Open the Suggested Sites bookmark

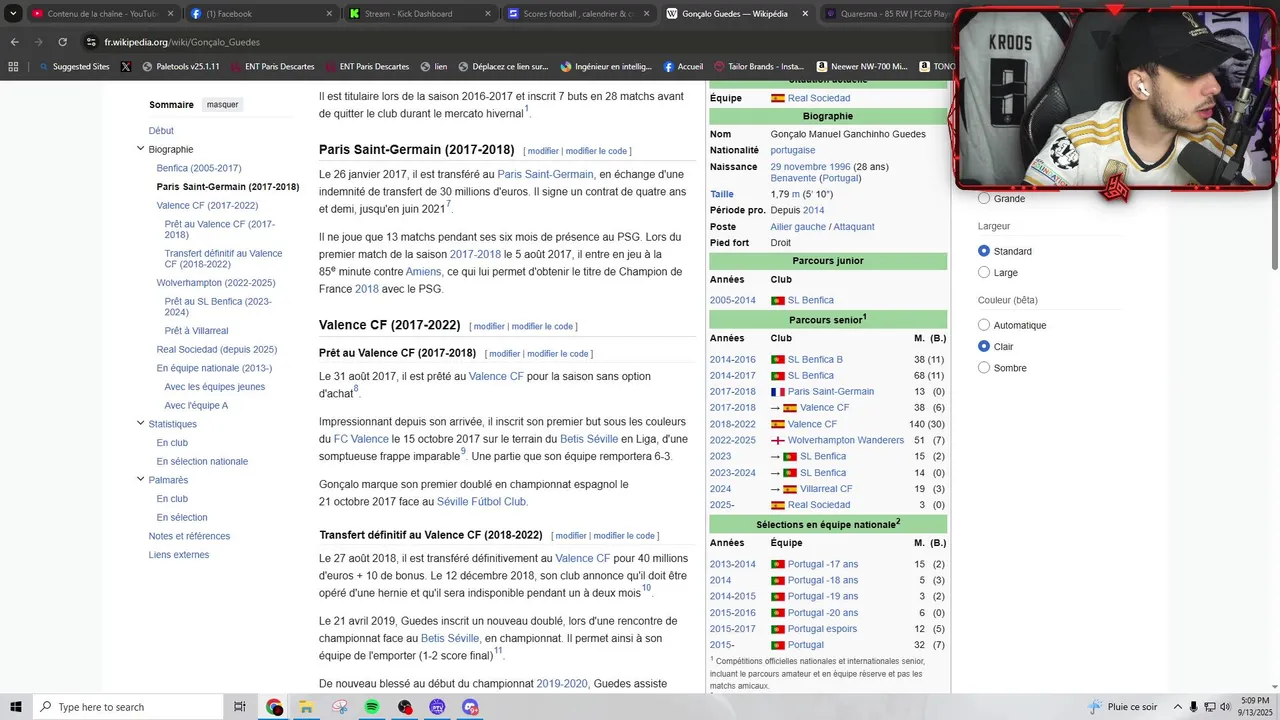(x=74, y=67)
